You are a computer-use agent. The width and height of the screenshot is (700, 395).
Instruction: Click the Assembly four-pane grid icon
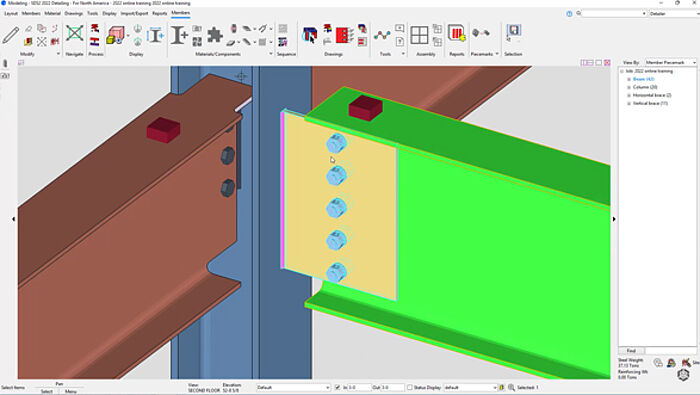point(419,35)
